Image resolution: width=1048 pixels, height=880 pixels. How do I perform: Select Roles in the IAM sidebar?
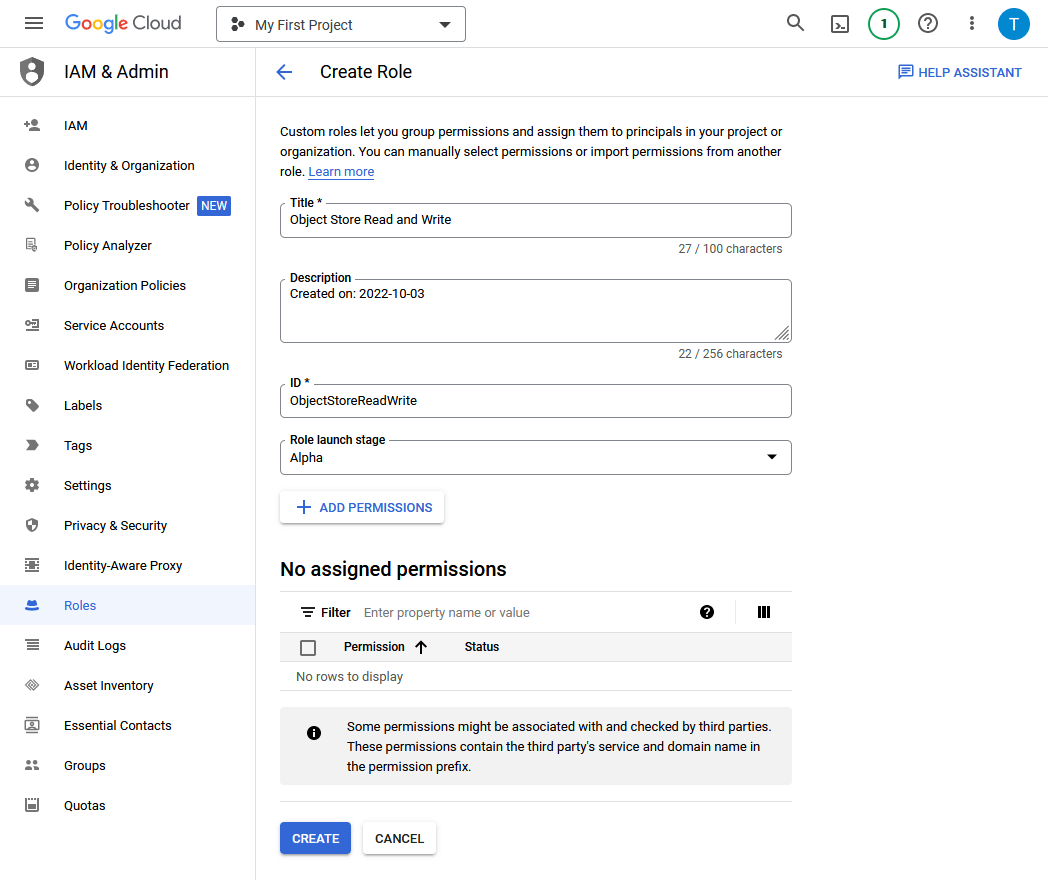coord(80,605)
